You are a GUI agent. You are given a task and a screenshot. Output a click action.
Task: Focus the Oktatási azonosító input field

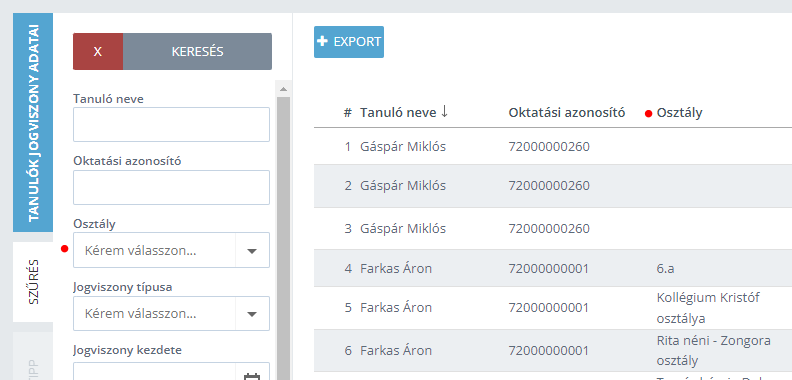coord(171,187)
